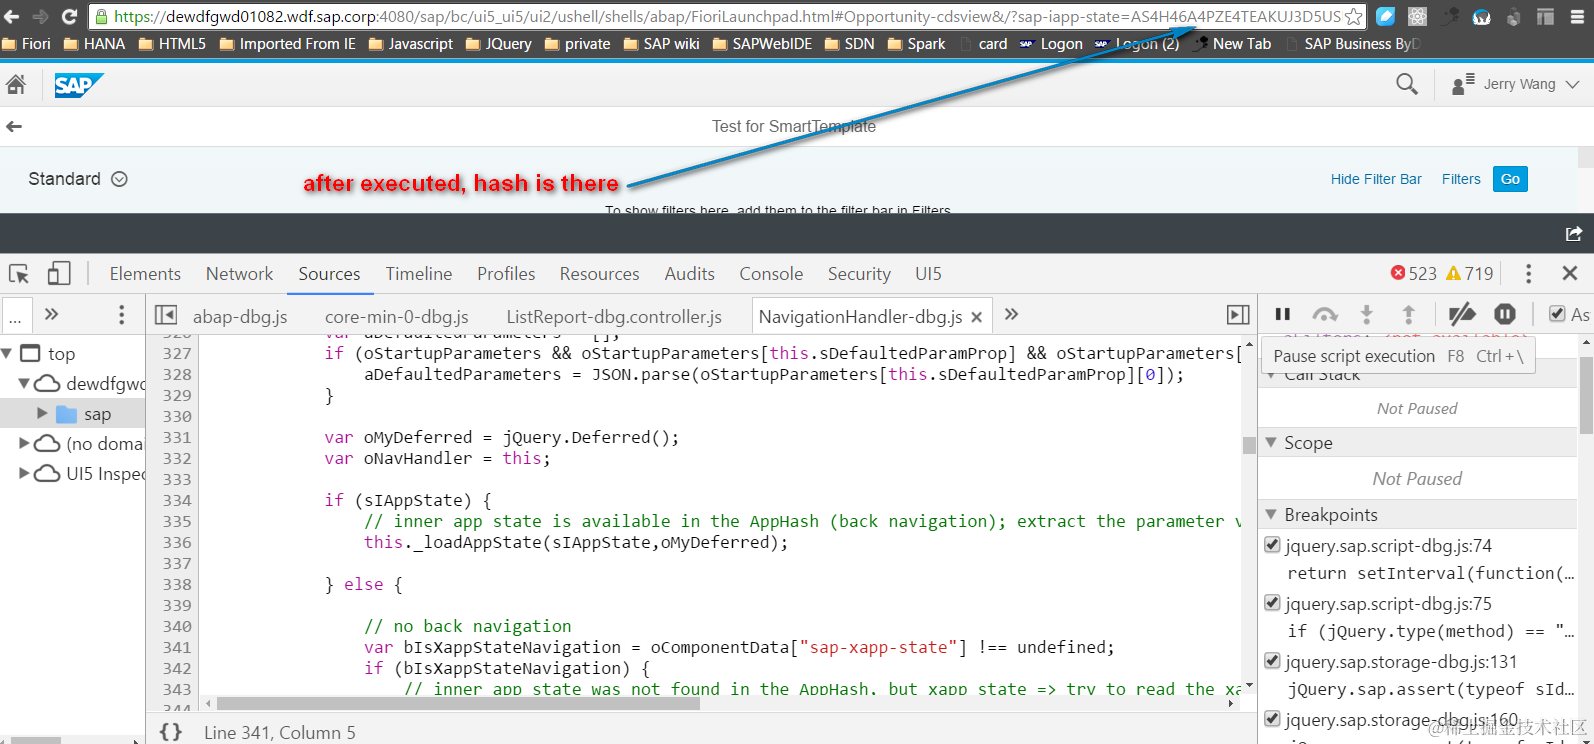Viewport: 1594px width, 744px height.
Task: Collapse the Breakpoints section
Action: [x=1272, y=514]
